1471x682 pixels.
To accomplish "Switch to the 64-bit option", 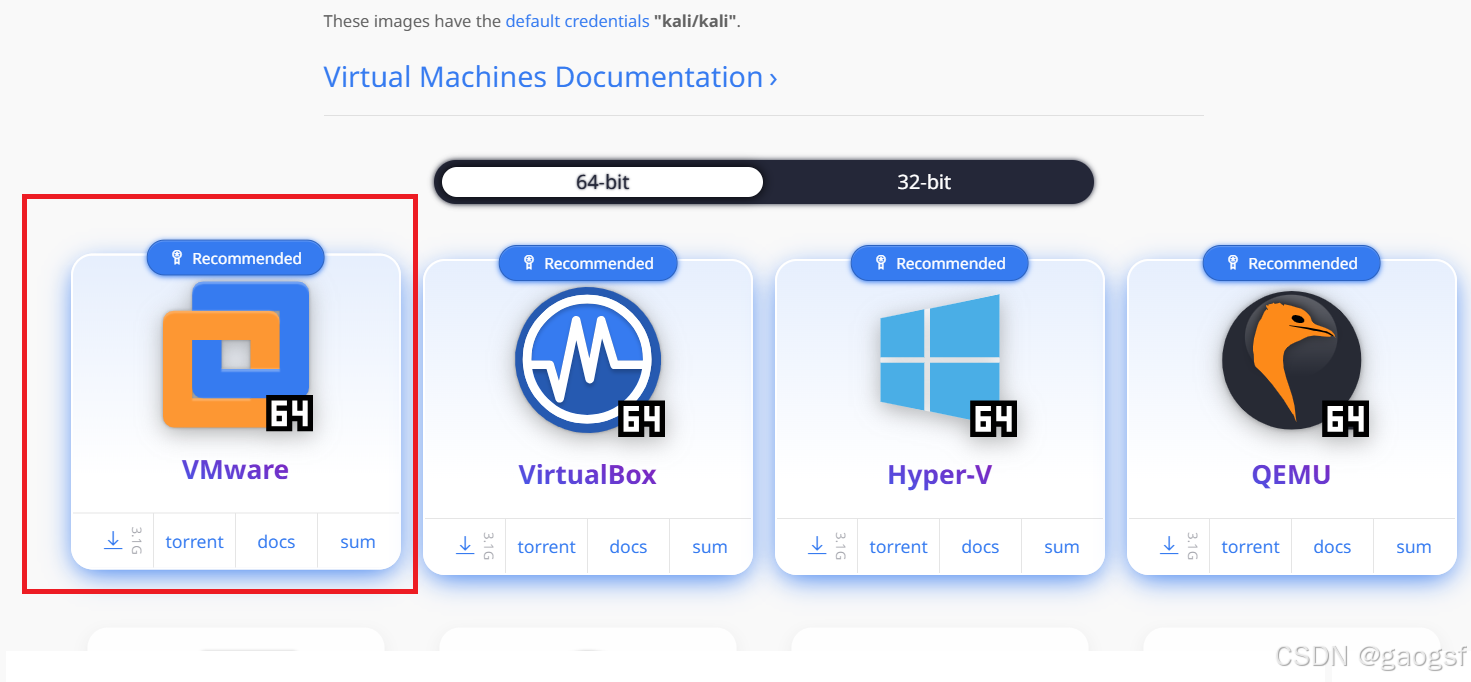I will (x=602, y=182).
